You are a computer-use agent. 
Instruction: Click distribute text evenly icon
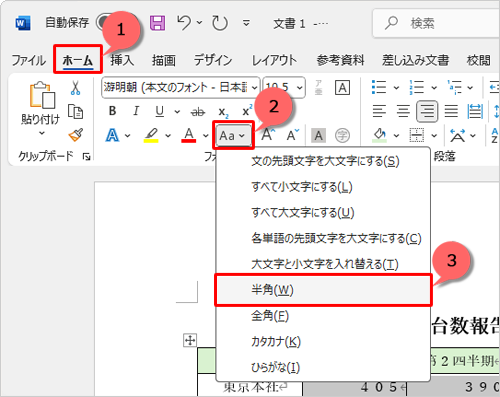475,111
